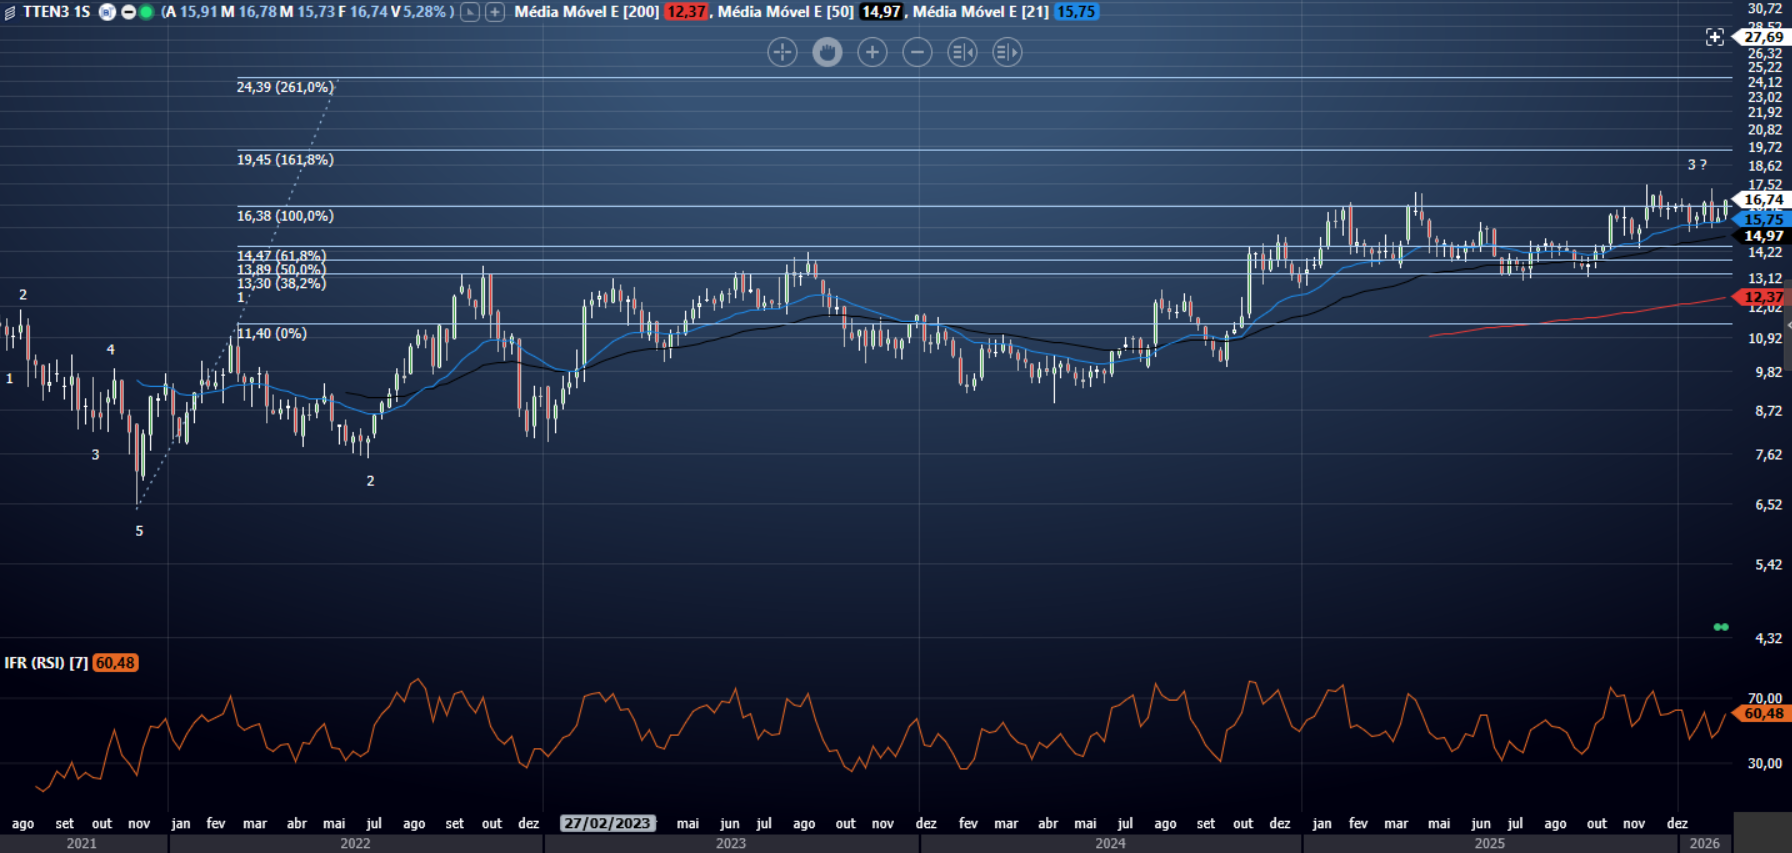Click the IFR (RSI) [7] label

[x=46, y=663]
